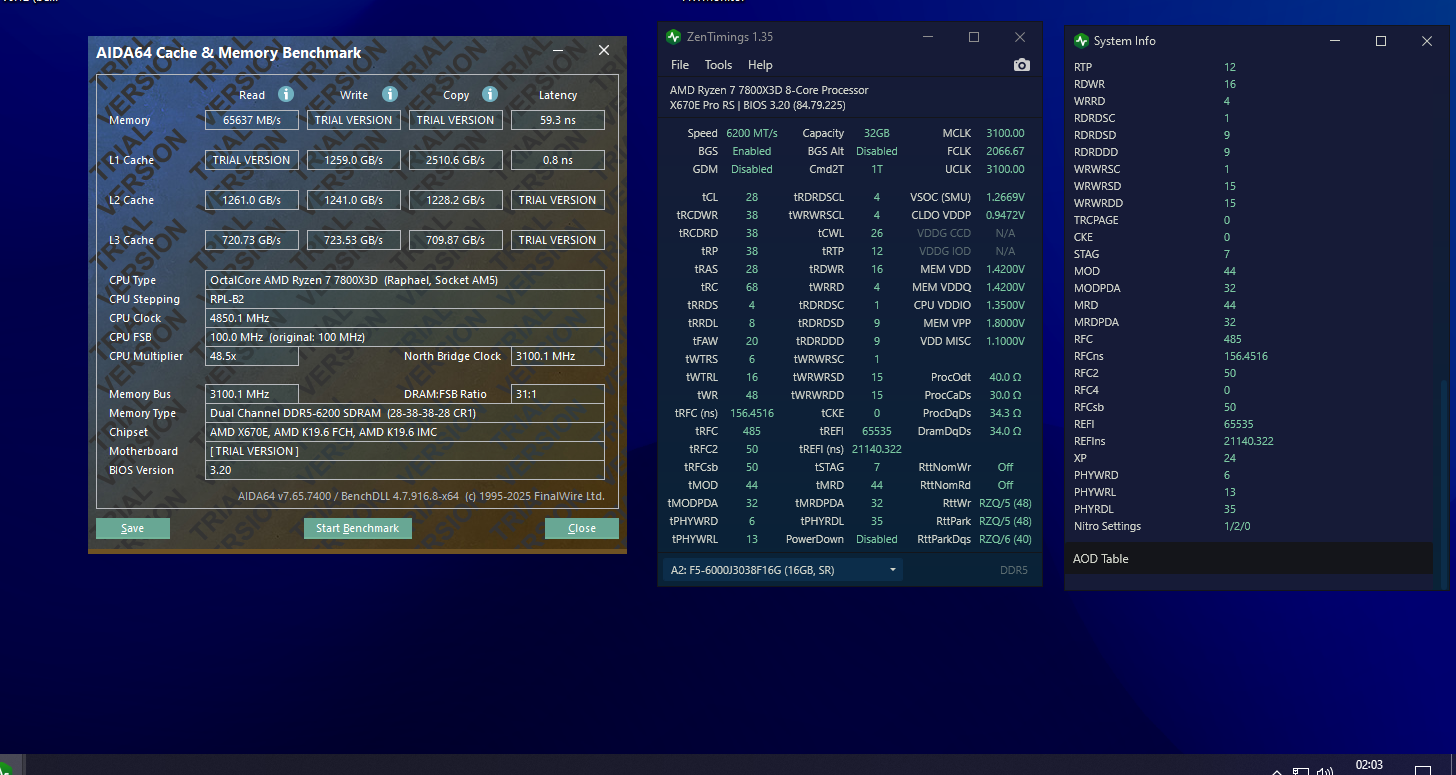Maximize the ZenTimings window
The height and width of the screenshot is (775, 1456).
[x=974, y=37]
